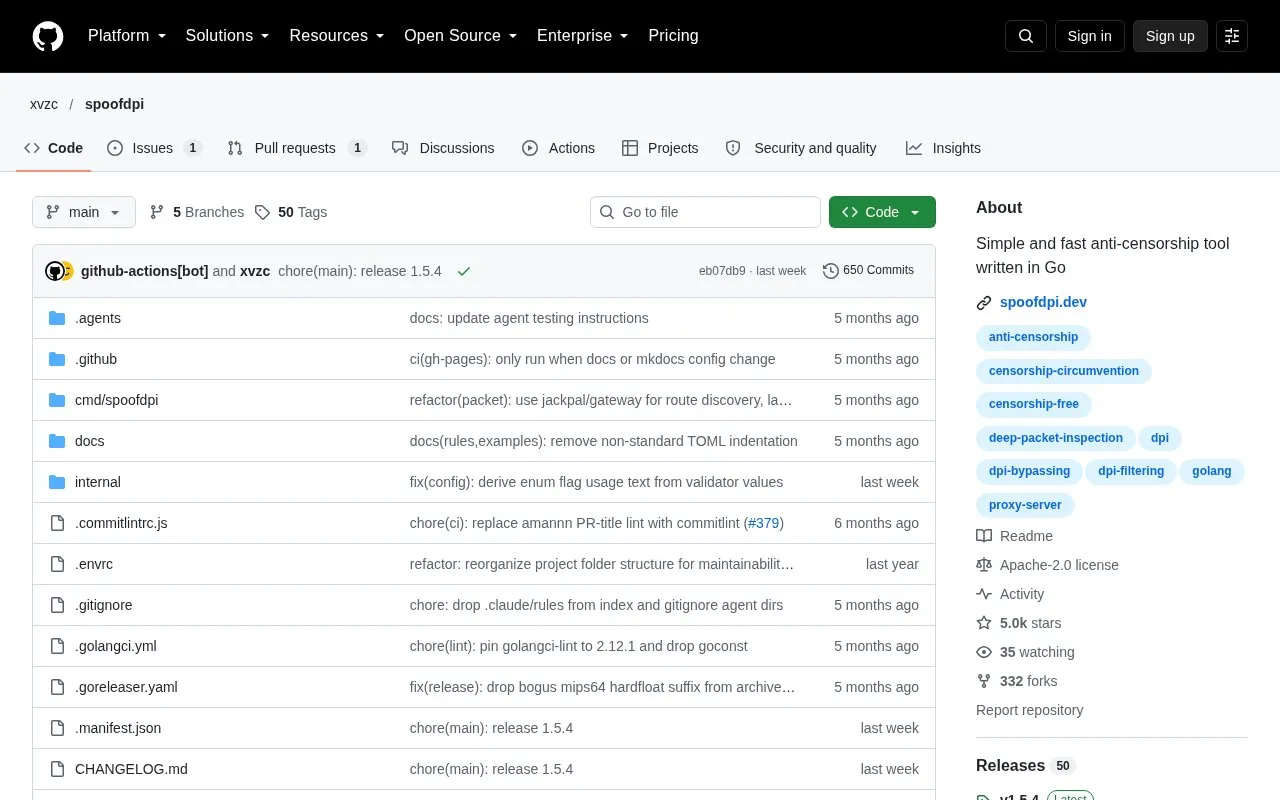
Task: Expand the Platform menu
Action: click(x=126, y=36)
